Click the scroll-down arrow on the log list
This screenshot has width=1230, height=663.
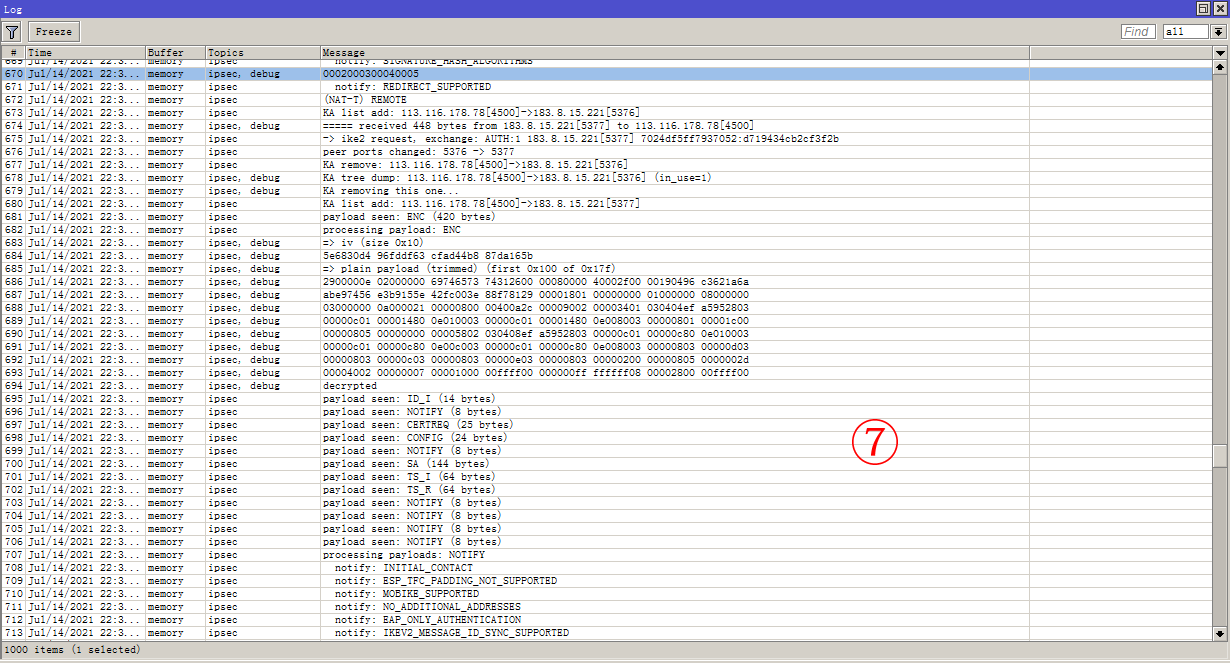1221,633
